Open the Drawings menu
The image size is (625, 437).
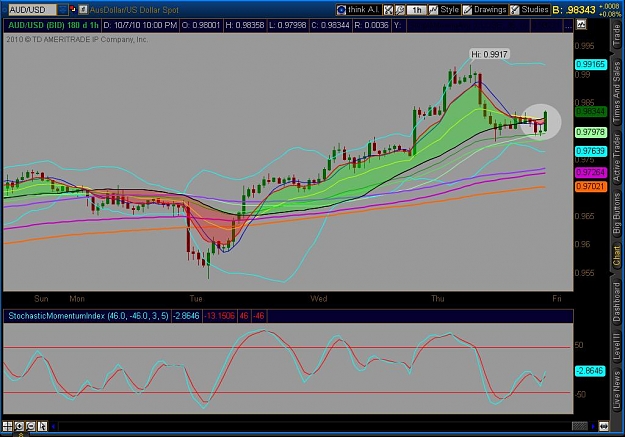point(485,10)
